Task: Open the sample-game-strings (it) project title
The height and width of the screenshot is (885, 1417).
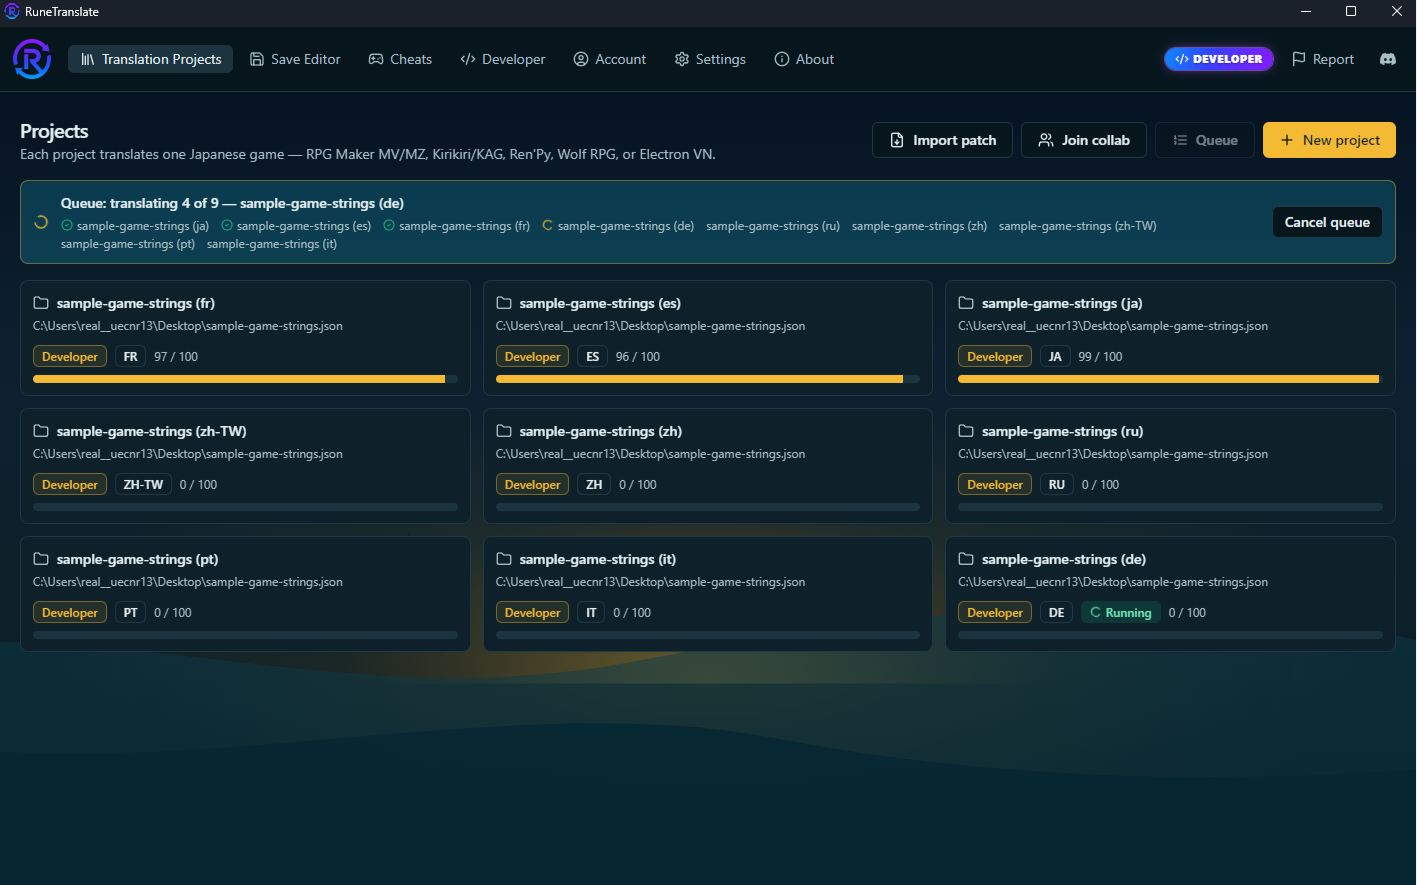Action: 598,559
